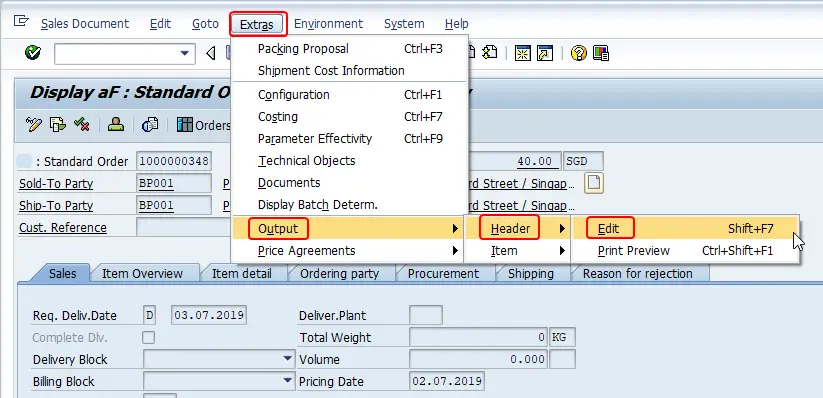Switch to the Reason for rejection tab
Screen dimensions: 823x398
(x=638, y=274)
